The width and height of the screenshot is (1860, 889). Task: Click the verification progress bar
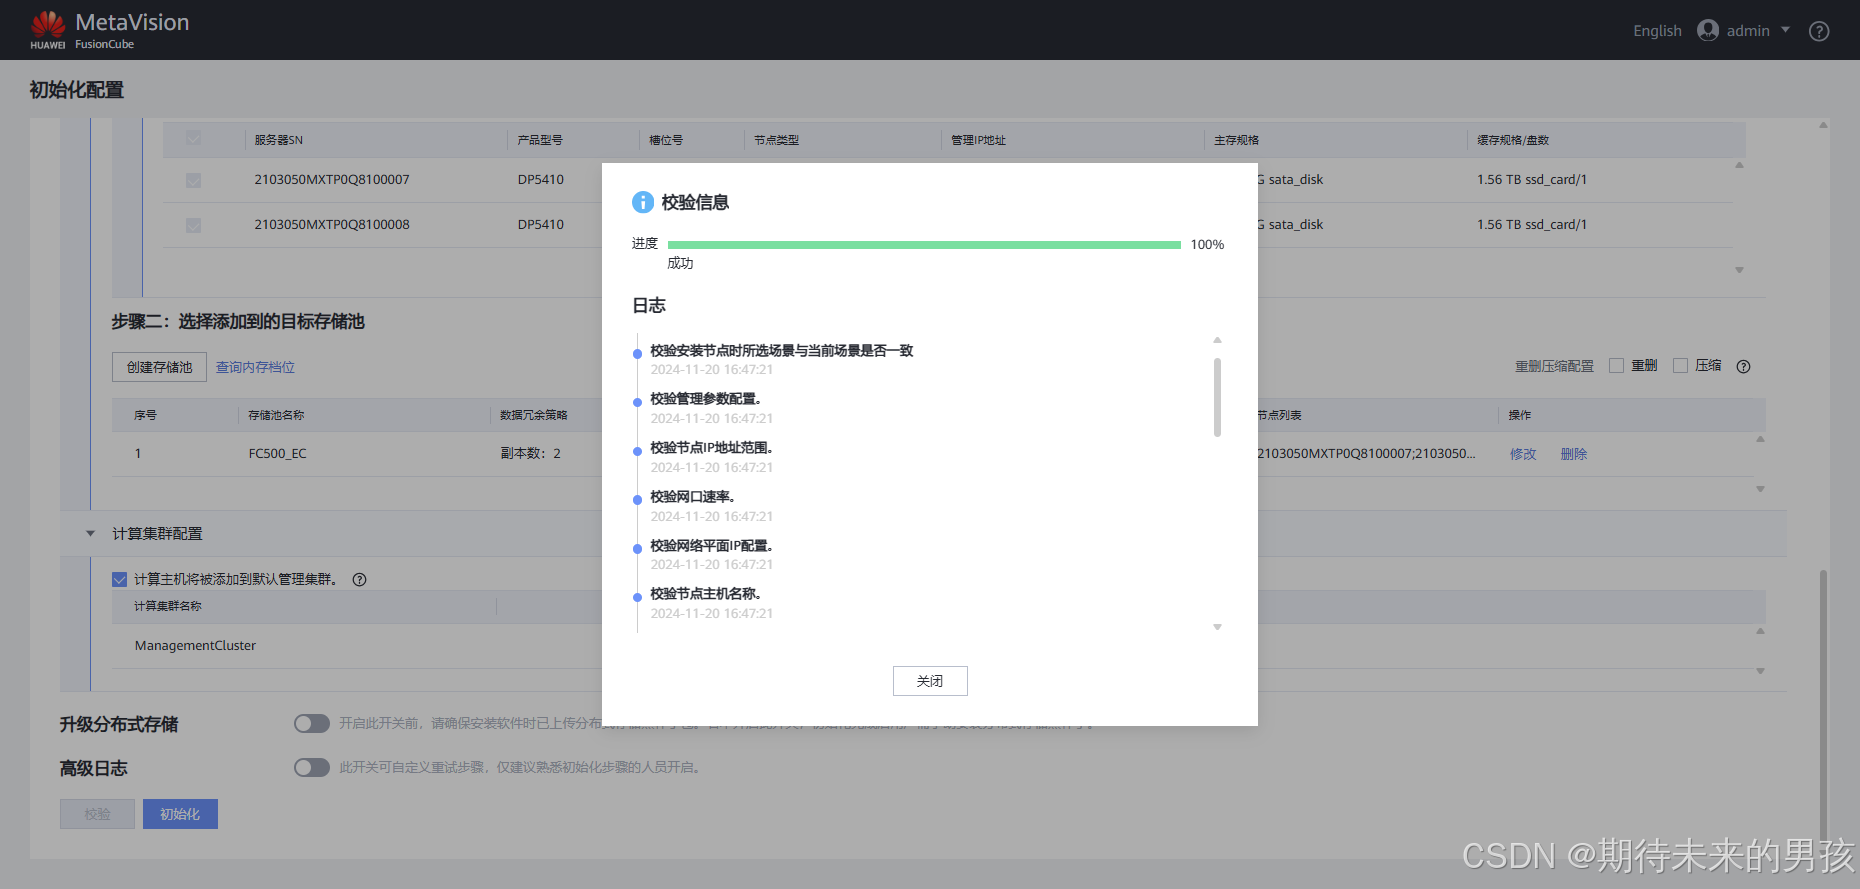point(924,245)
